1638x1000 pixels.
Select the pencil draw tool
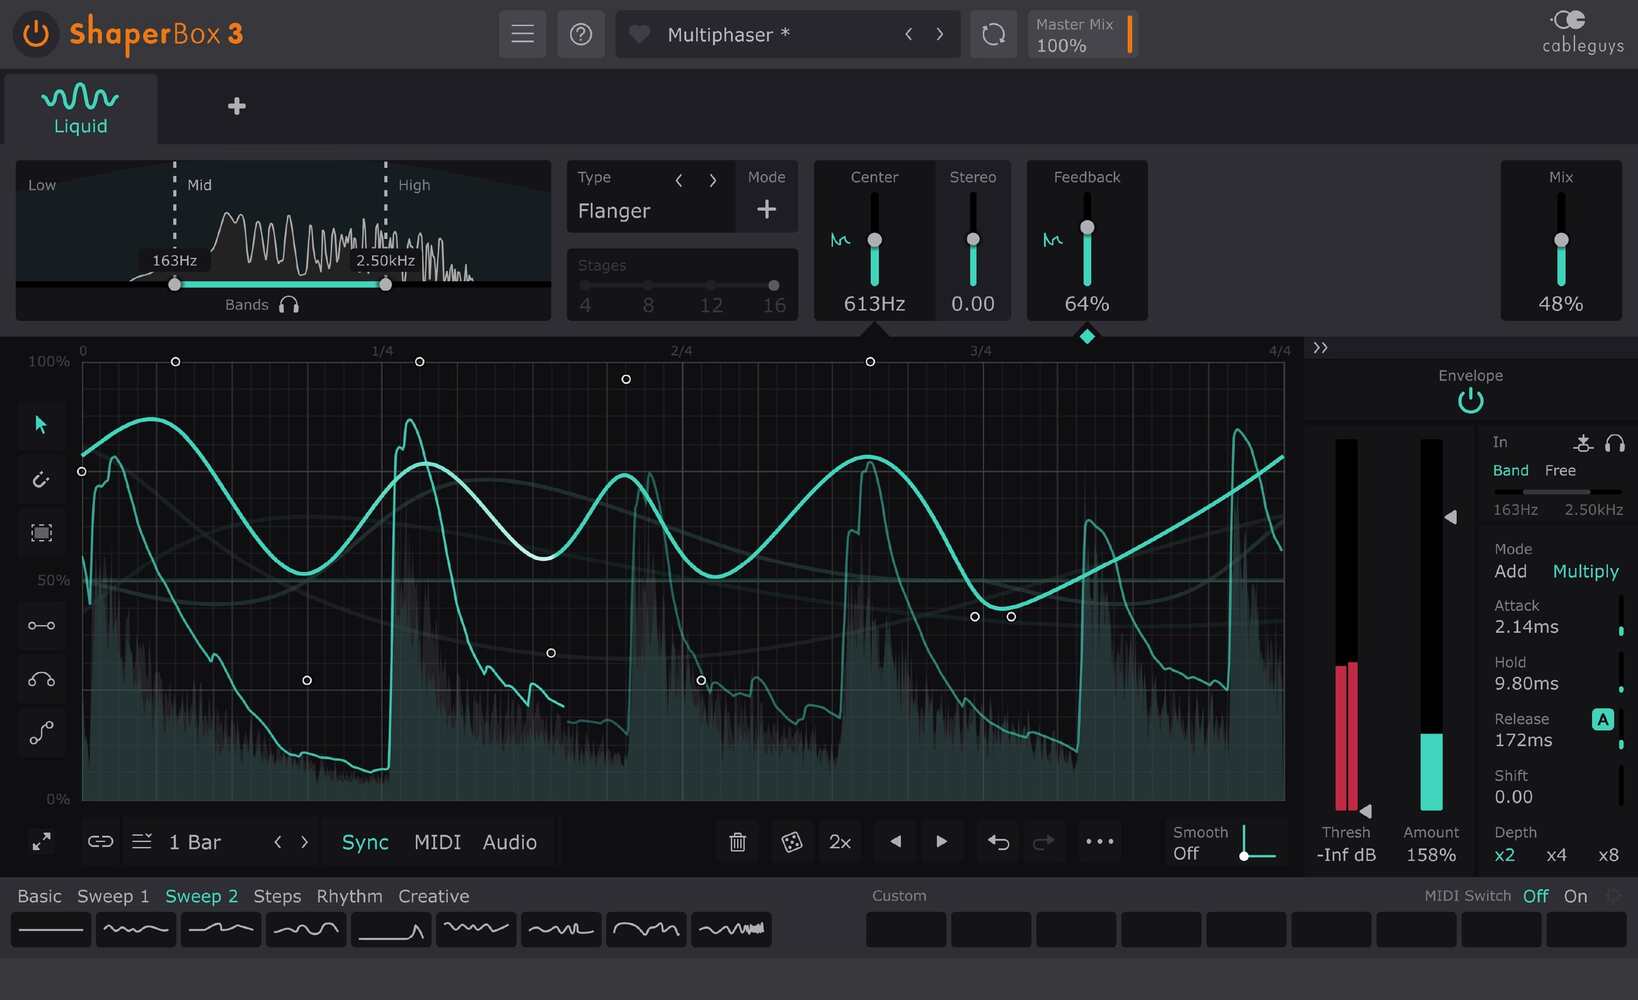click(x=40, y=478)
